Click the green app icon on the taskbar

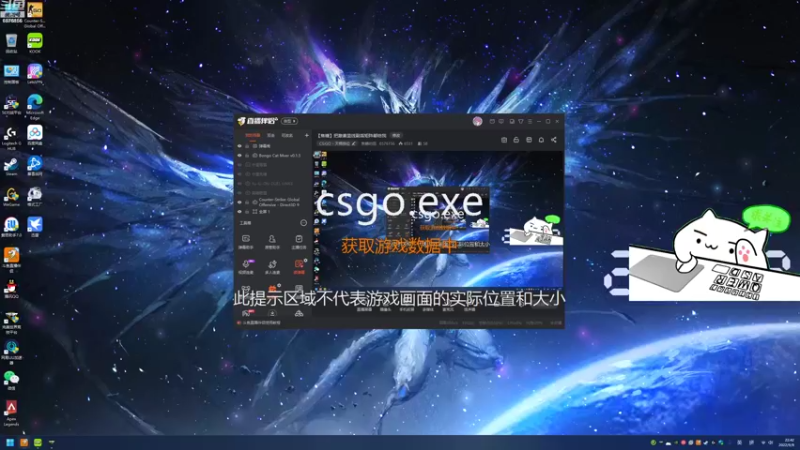(x=38, y=442)
